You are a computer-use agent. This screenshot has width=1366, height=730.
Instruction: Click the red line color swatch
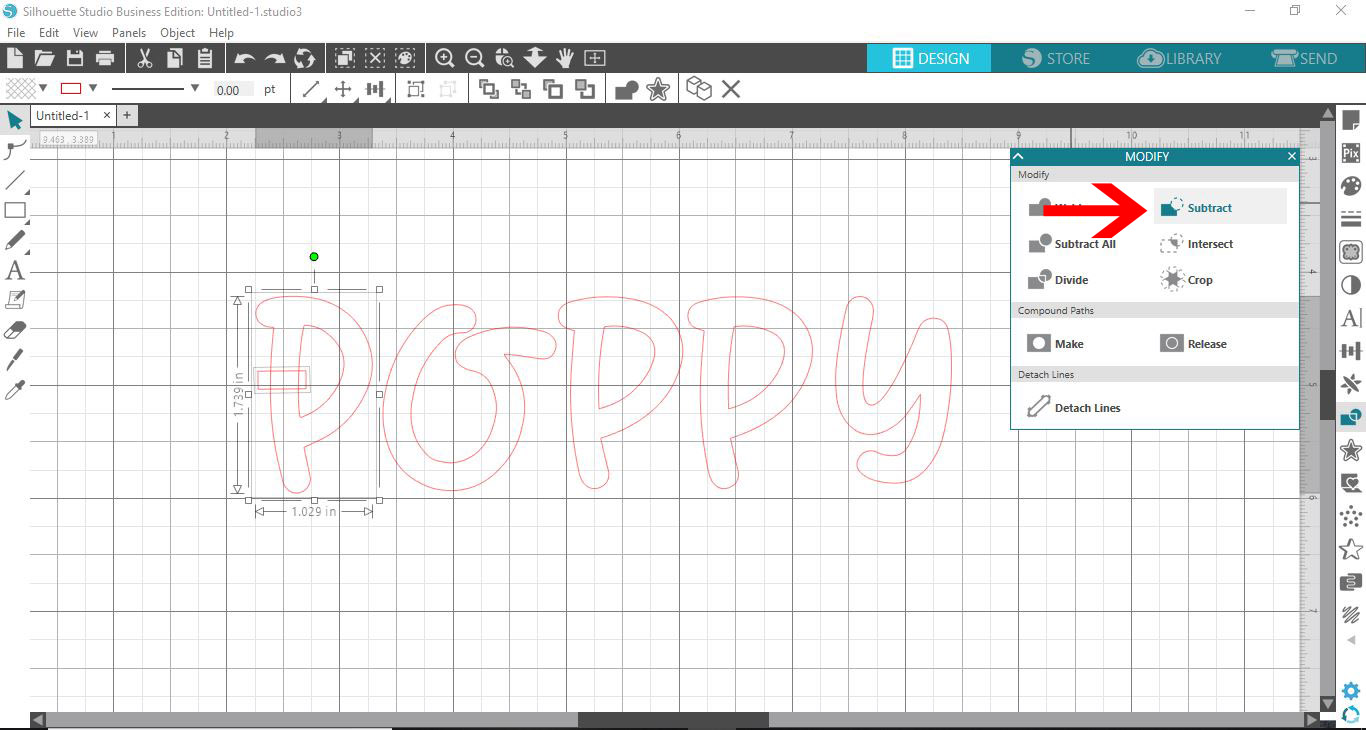[71, 89]
